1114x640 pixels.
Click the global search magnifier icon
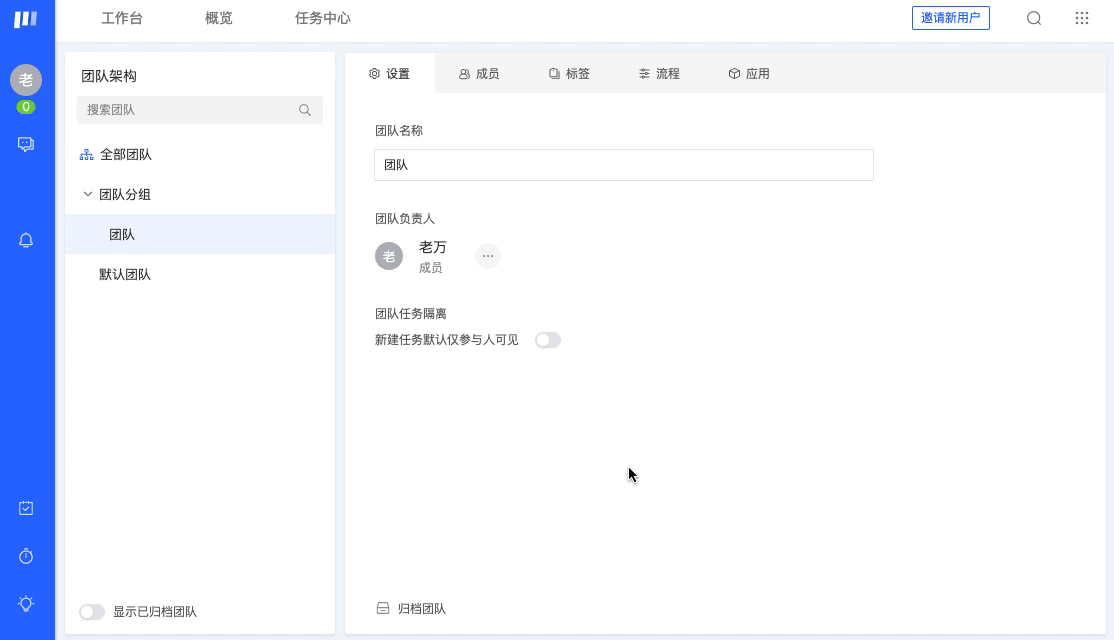point(1034,18)
